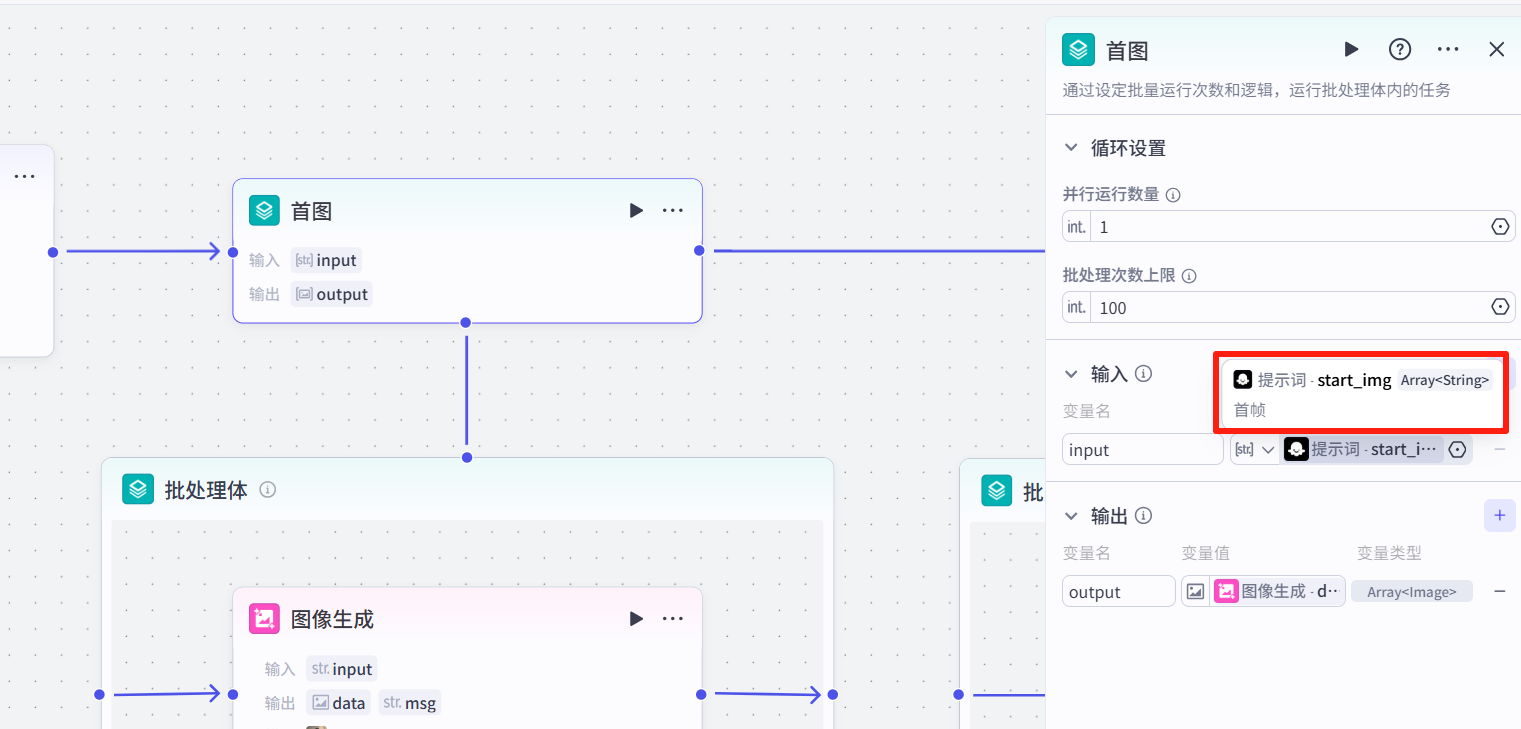1521x729 pixels.
Task: Open the side panel's more options menu
Action: (1448, 49)
